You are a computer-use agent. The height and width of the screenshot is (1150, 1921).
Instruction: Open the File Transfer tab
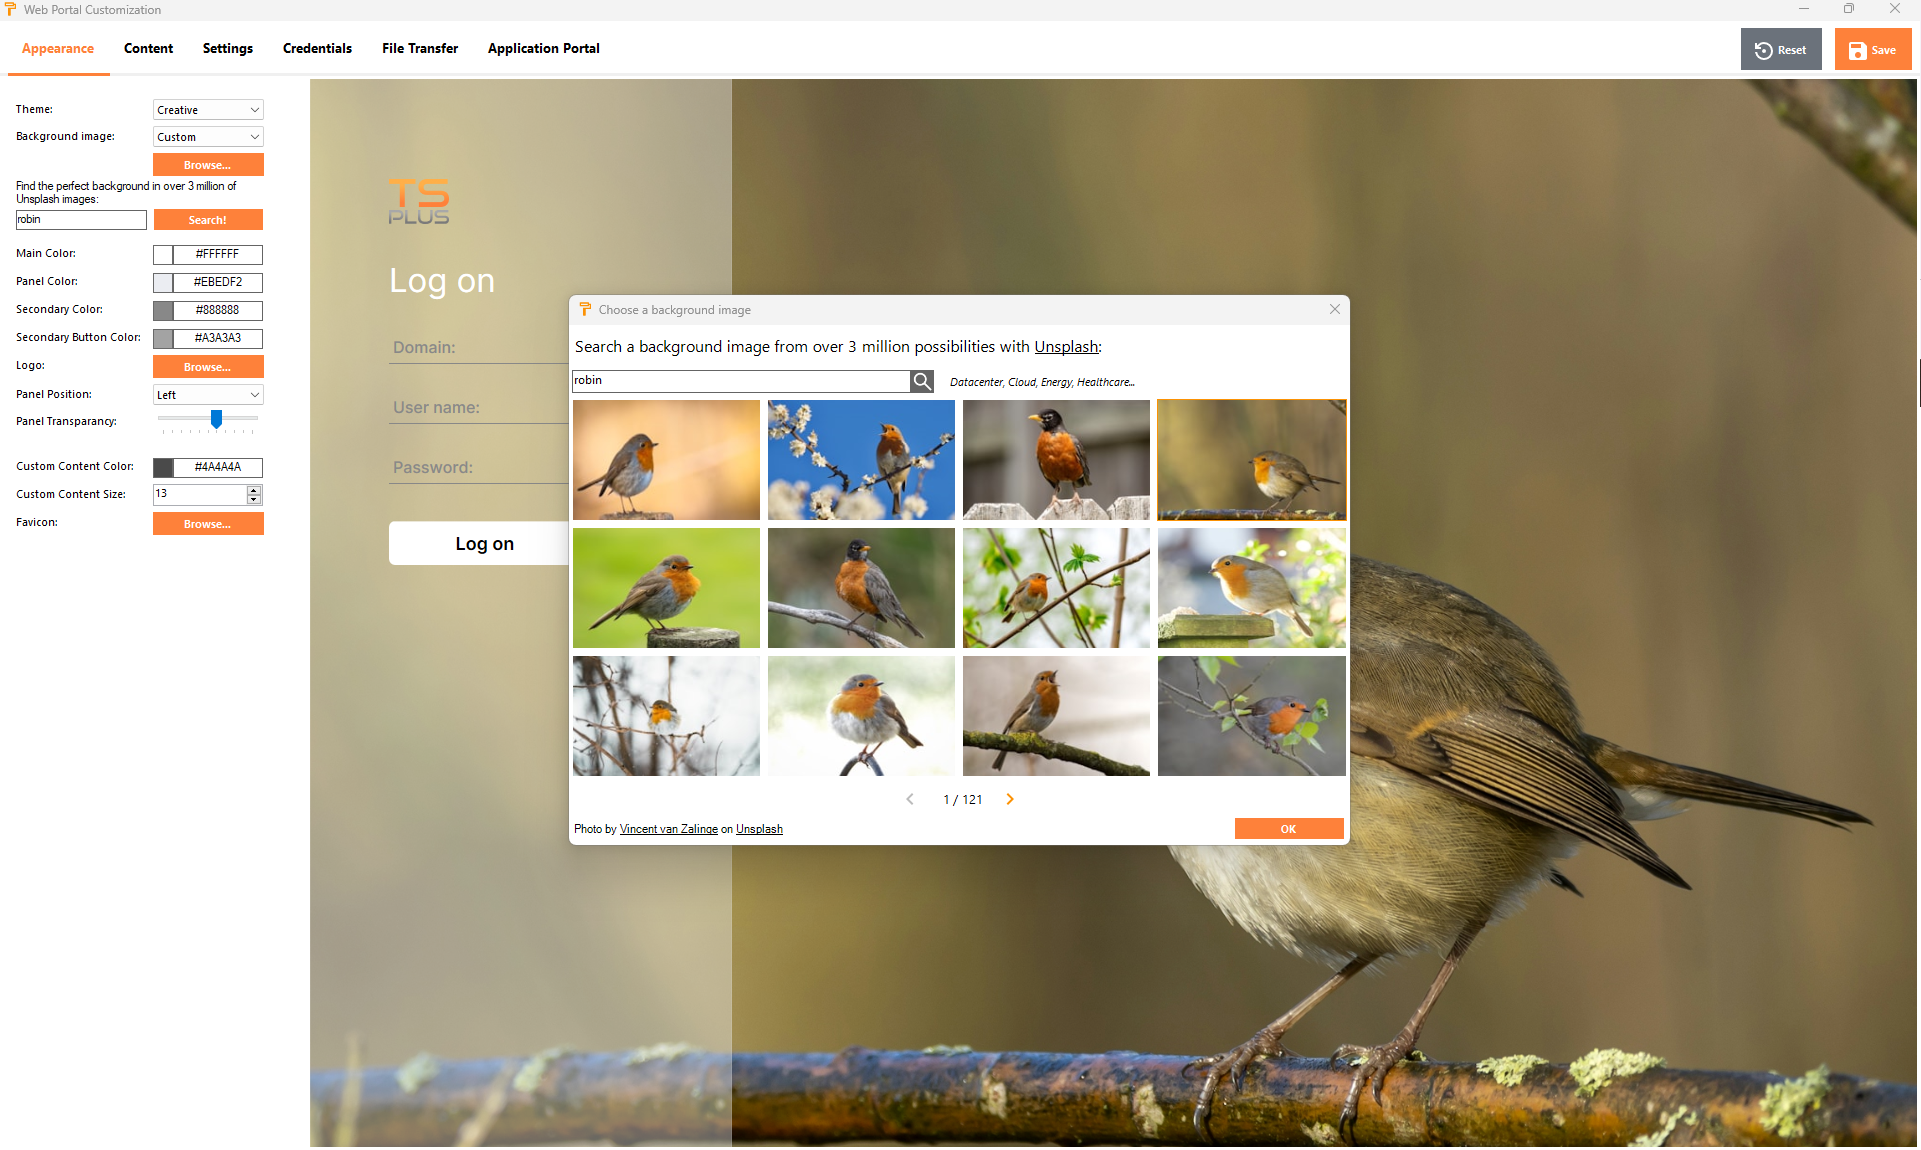[x=420, y=48]
